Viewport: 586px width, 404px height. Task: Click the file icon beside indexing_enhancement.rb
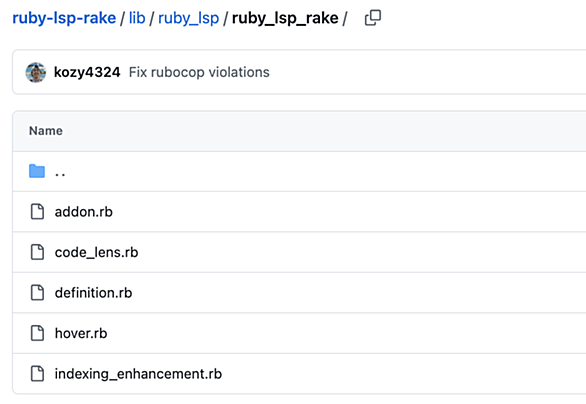pyautogui.click(x=37, y=374)
